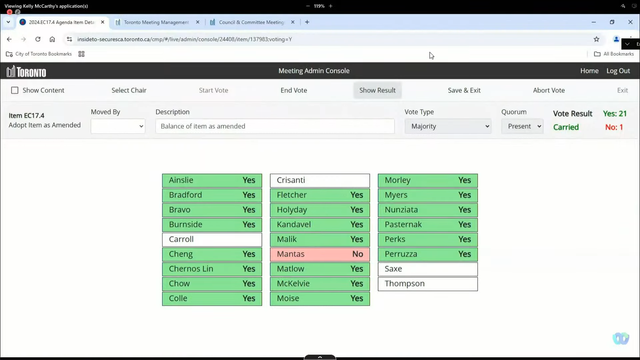Select the Matlow vote tile
The image size is (640, 360).
click(x=320, y=269)
